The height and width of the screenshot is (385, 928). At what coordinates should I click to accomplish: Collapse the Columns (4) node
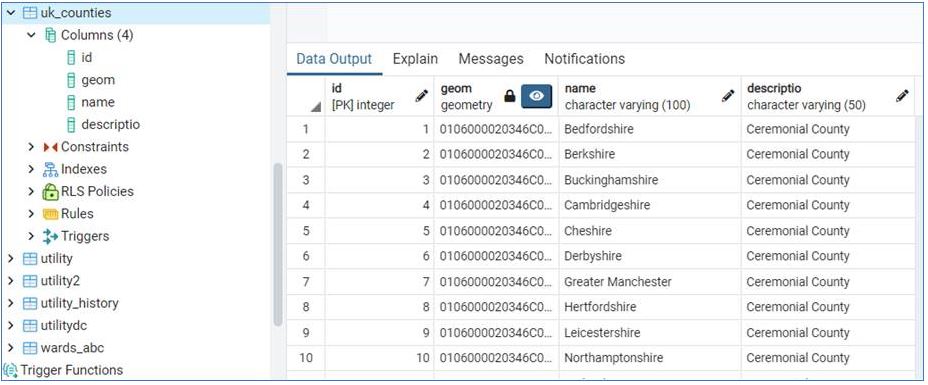point(31,35)
